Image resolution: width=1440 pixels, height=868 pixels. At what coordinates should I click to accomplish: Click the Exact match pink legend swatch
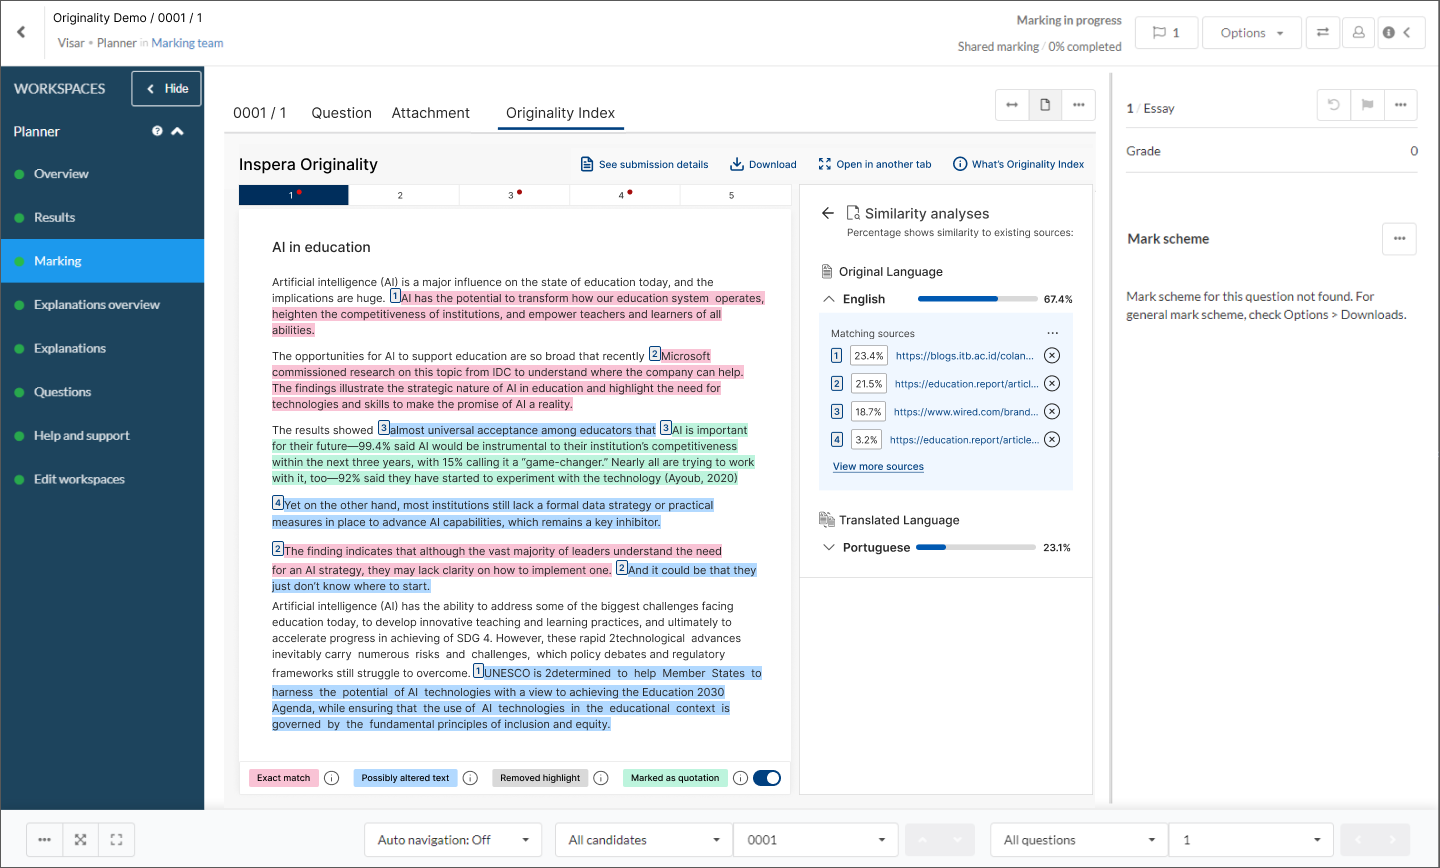[x=283, y=778]
